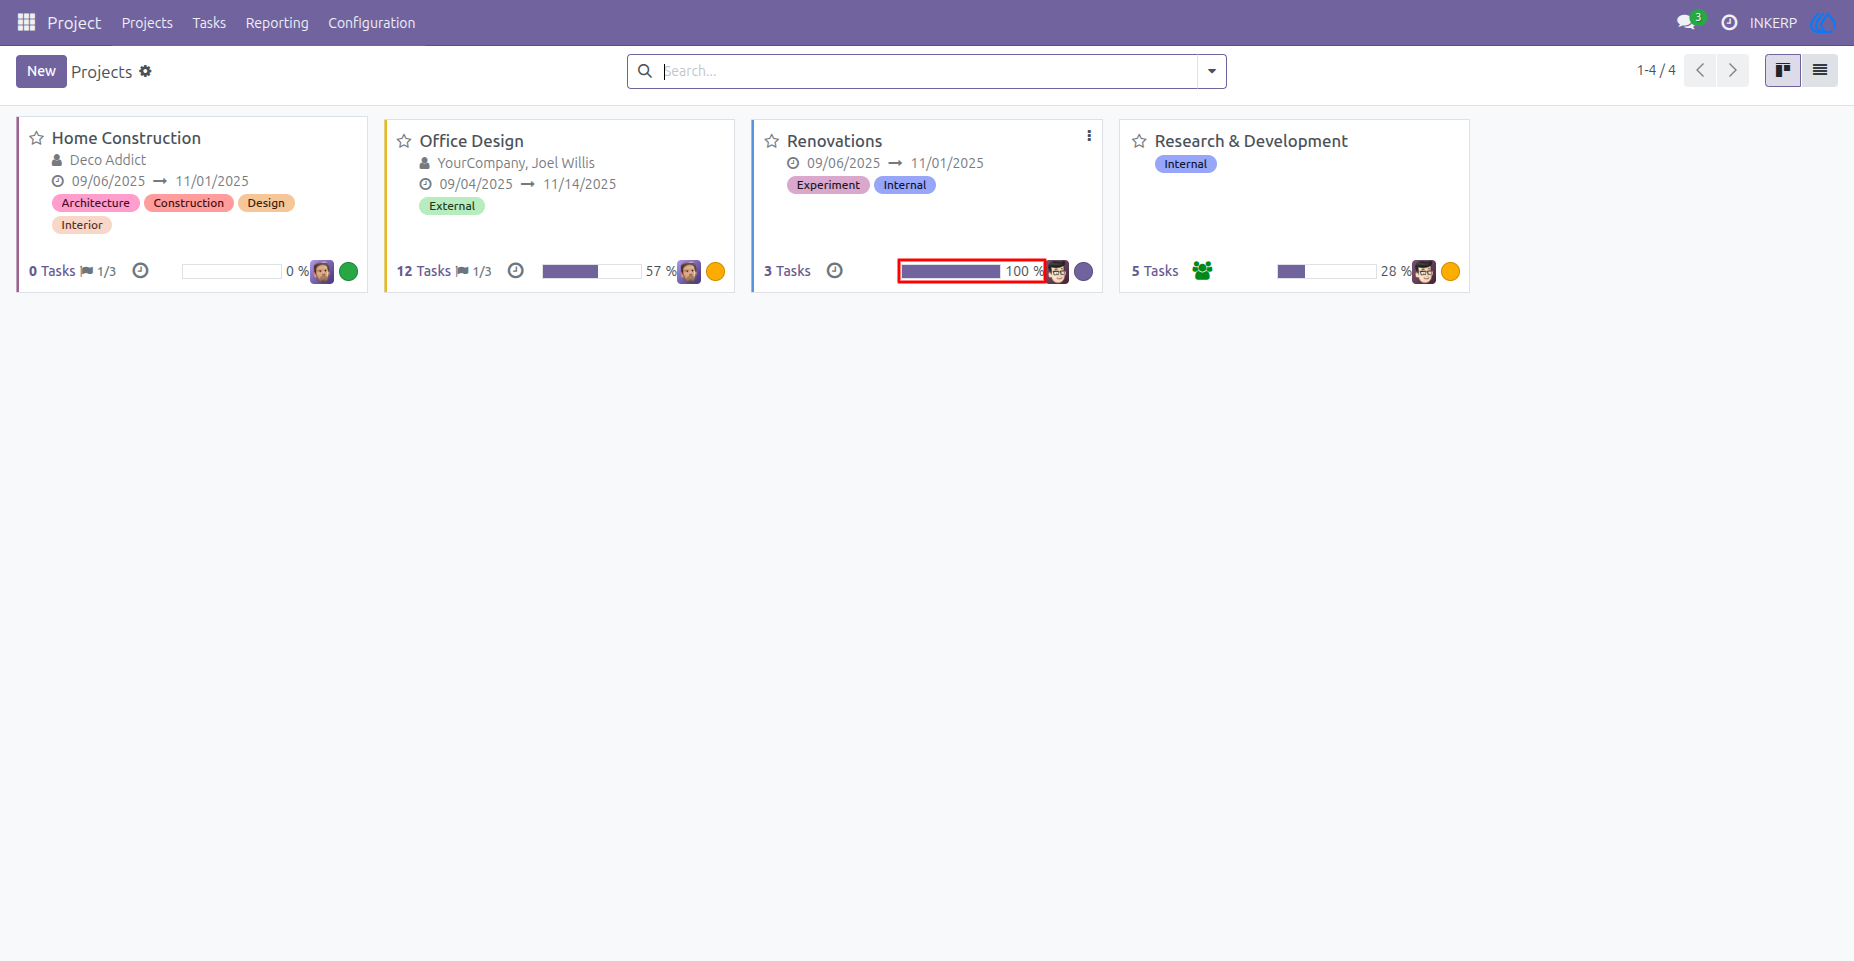Click the Architecture tag
The width and height of the screenshot is (1854, 961).
(96, 203)
